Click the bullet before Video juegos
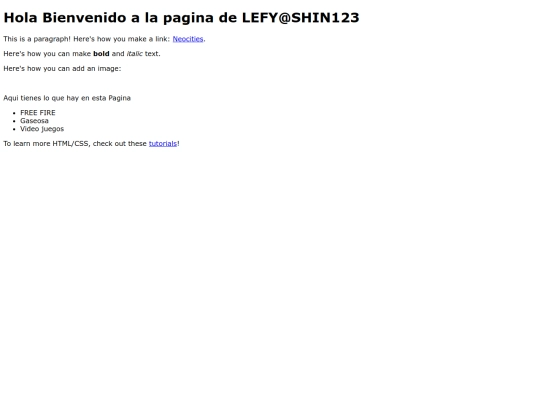This screenshot has height=405, width=540. click(x=14, y=129)
